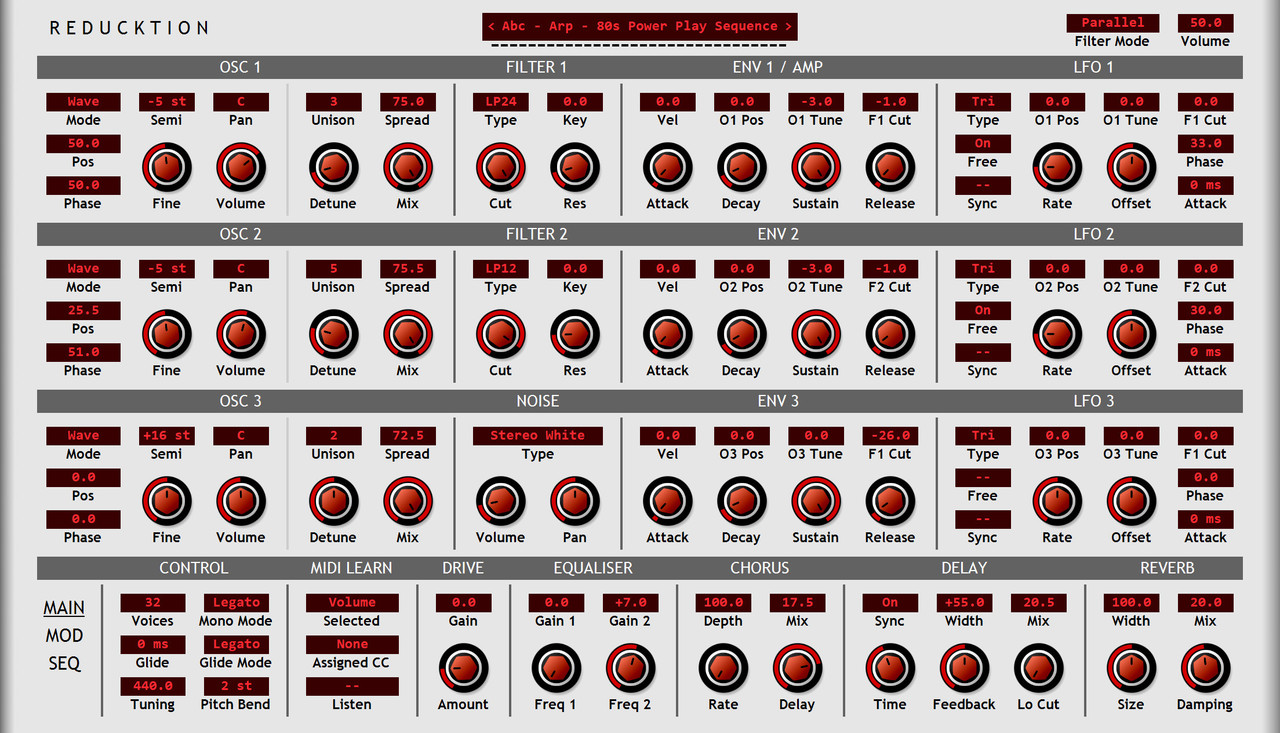Image resolution: width=1280 pixels, height=733 pixels.
Task: Toggle LFO 3 Sync field
Action: [983, 519]
